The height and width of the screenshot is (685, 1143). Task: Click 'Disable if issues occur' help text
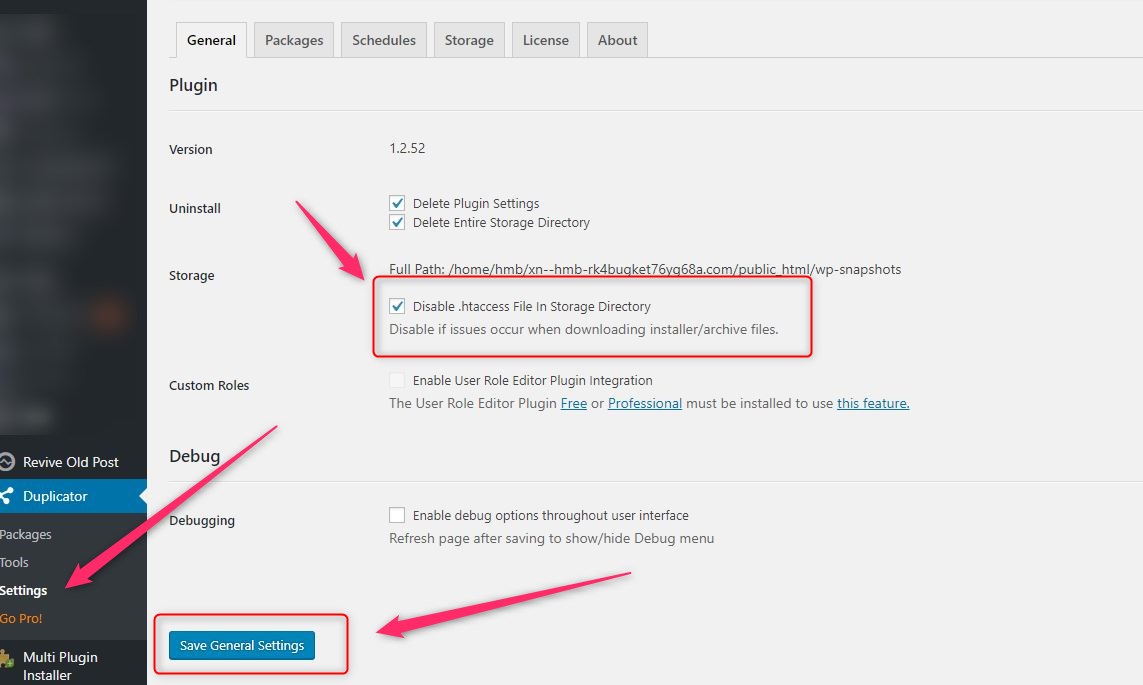pos(584,329)
